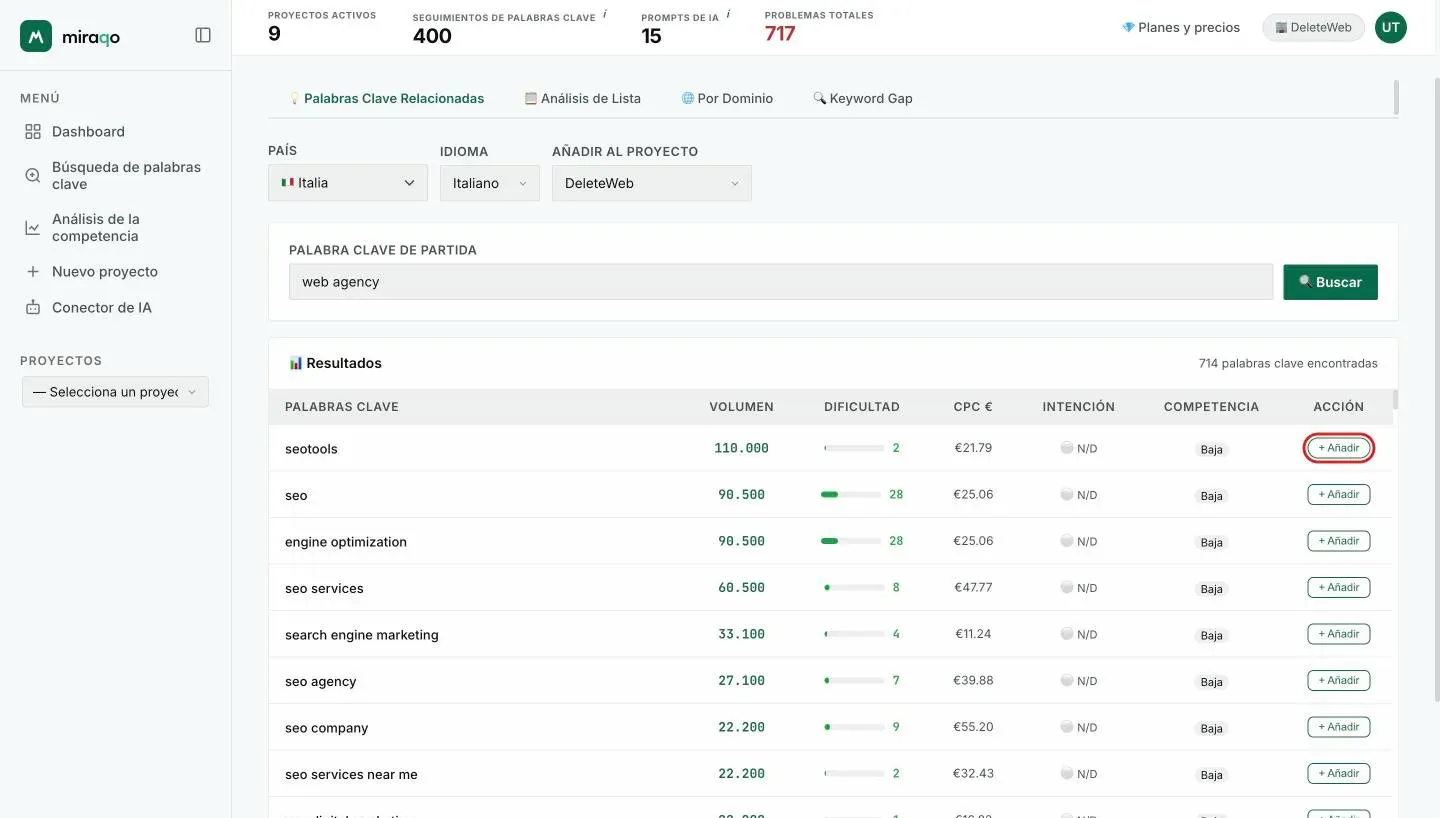Add seo agency keyword with Añadir

(1339, 680)
